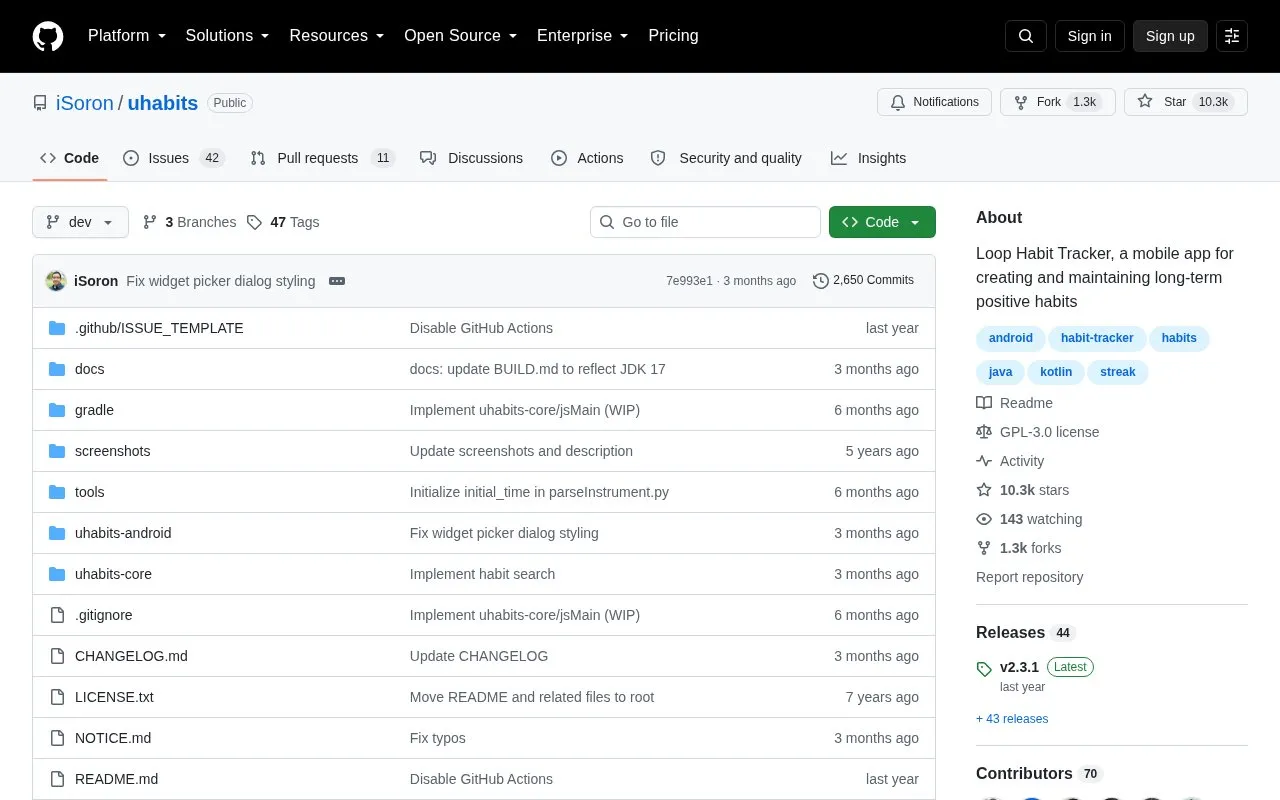Click the commits history clock icon

pos(821,281)
